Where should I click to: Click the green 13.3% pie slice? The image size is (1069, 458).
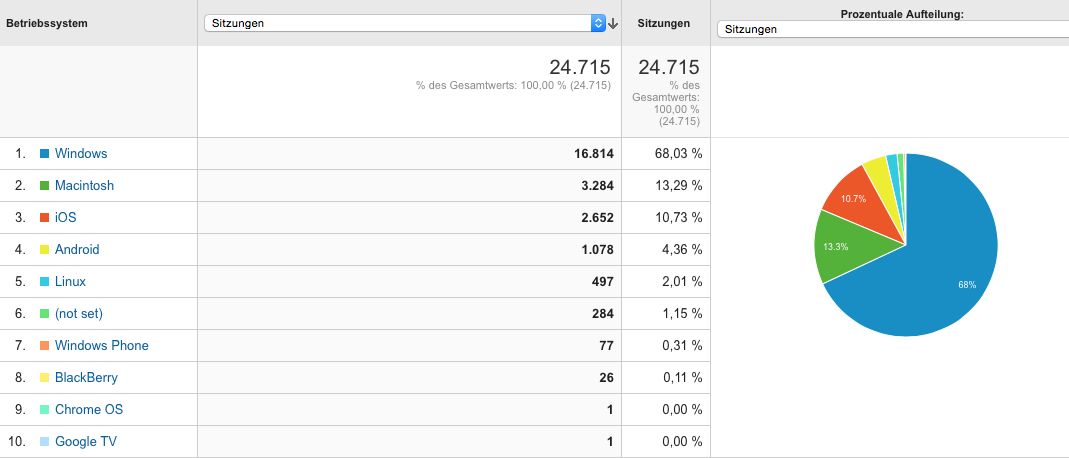click(x=842, y=247)
